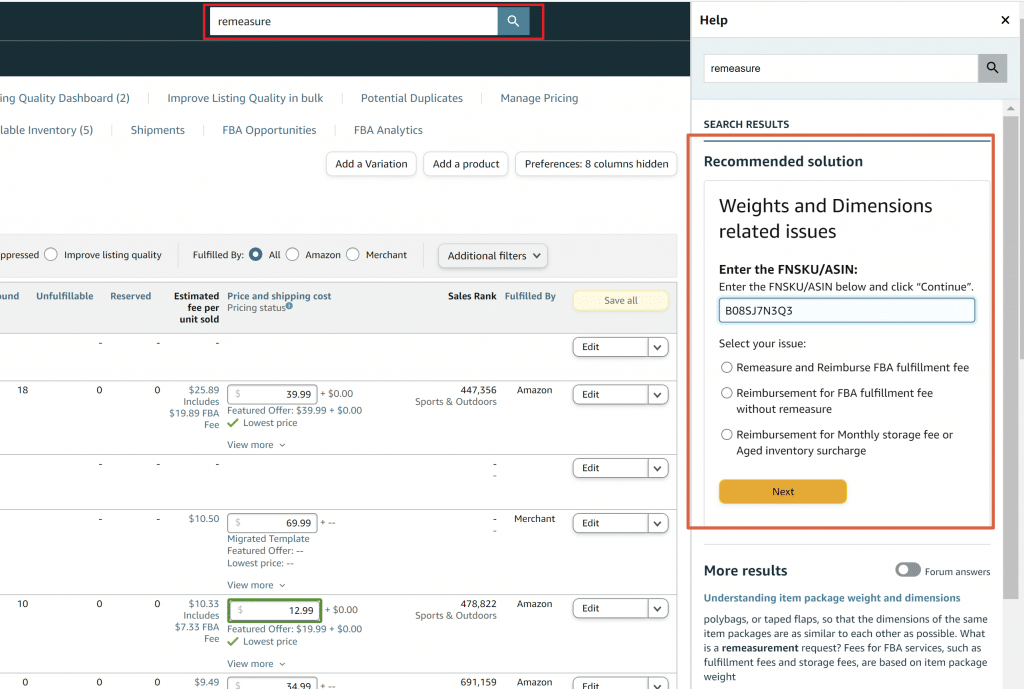Select the Merchant fulfilled-by radio option

(353, 255)
